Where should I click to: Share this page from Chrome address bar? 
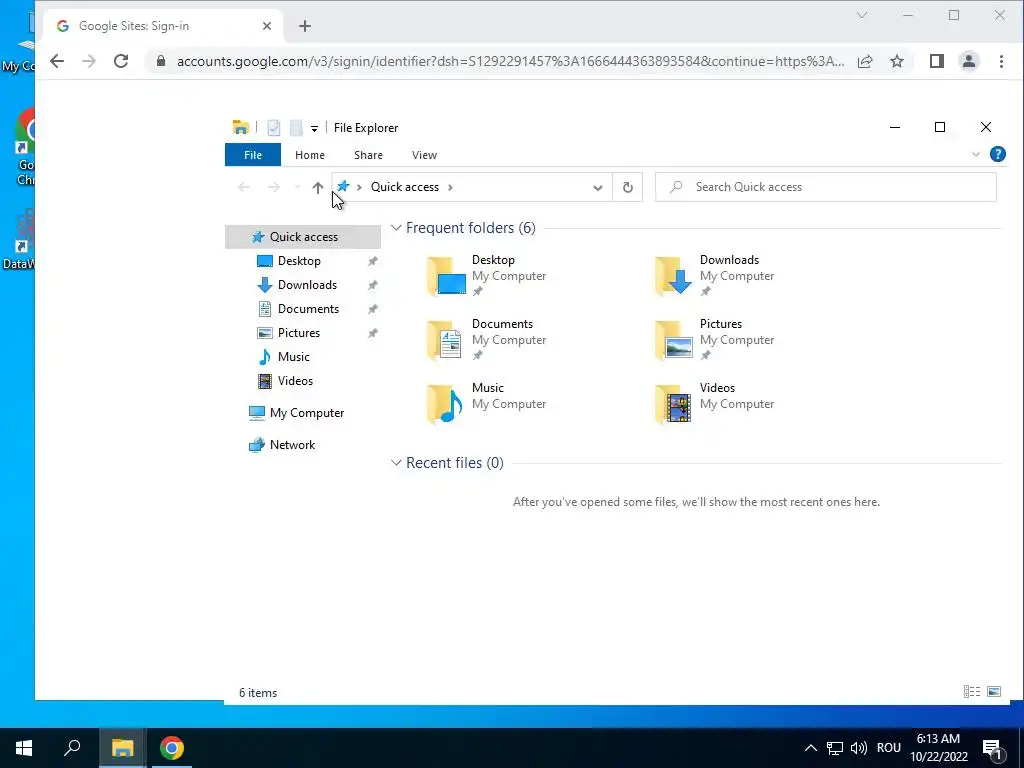coord(865,61)
